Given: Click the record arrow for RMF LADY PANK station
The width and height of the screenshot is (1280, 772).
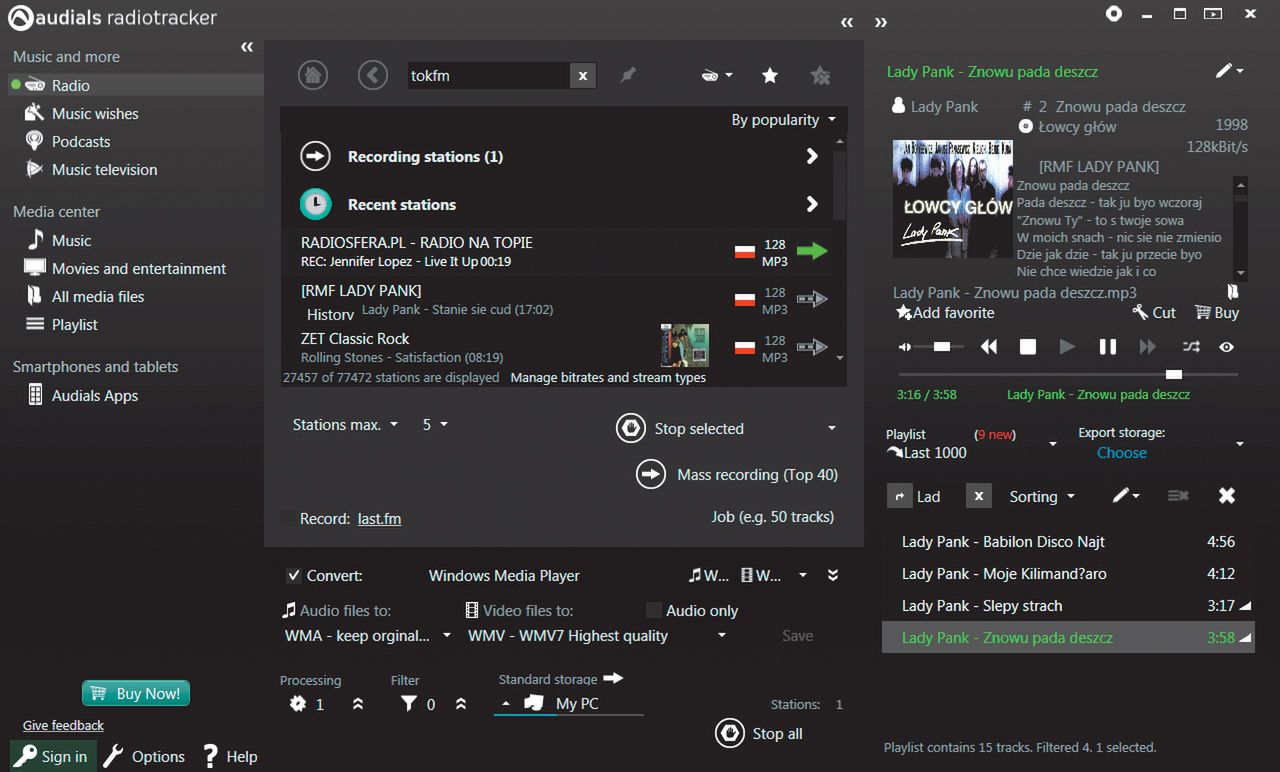Looking at the screenshot, I should coord(812,299).
